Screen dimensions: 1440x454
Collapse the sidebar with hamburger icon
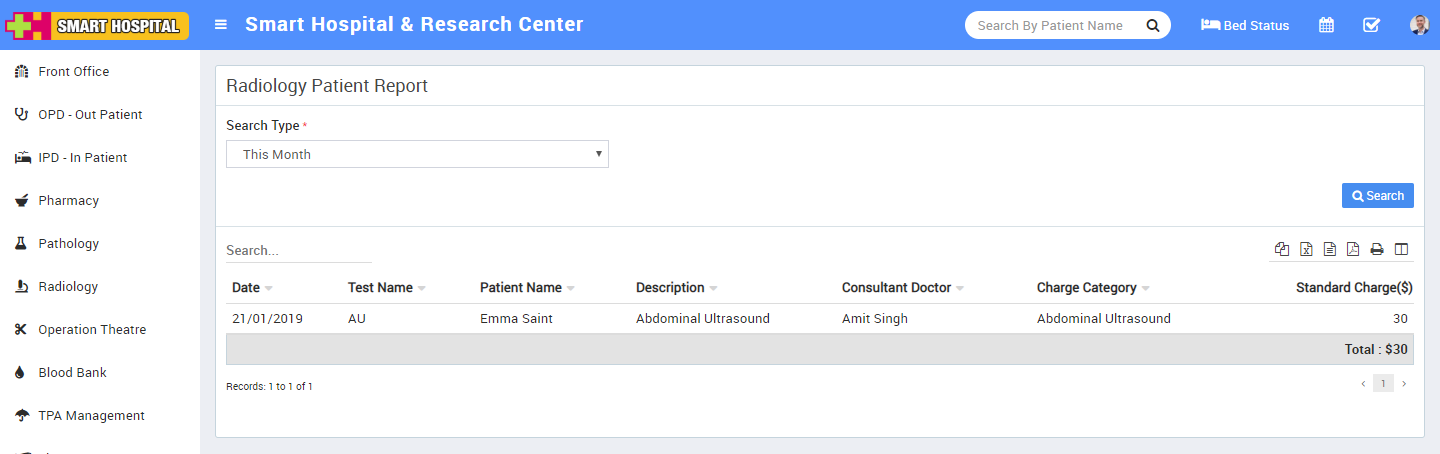pyautogui.click(x=221, y=25)
